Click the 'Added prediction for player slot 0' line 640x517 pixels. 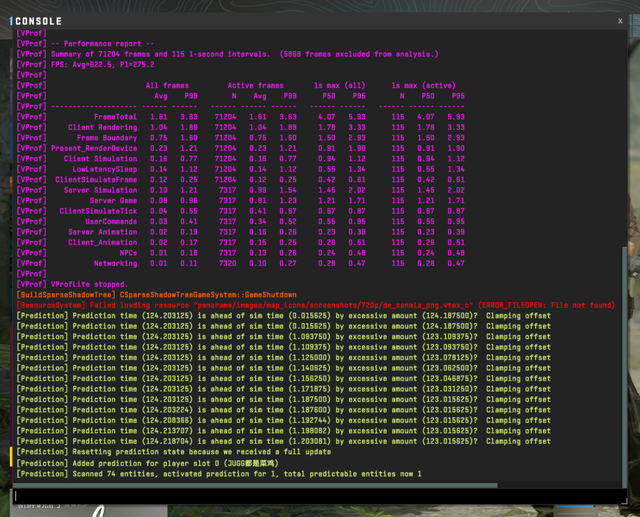click(147, 463)
